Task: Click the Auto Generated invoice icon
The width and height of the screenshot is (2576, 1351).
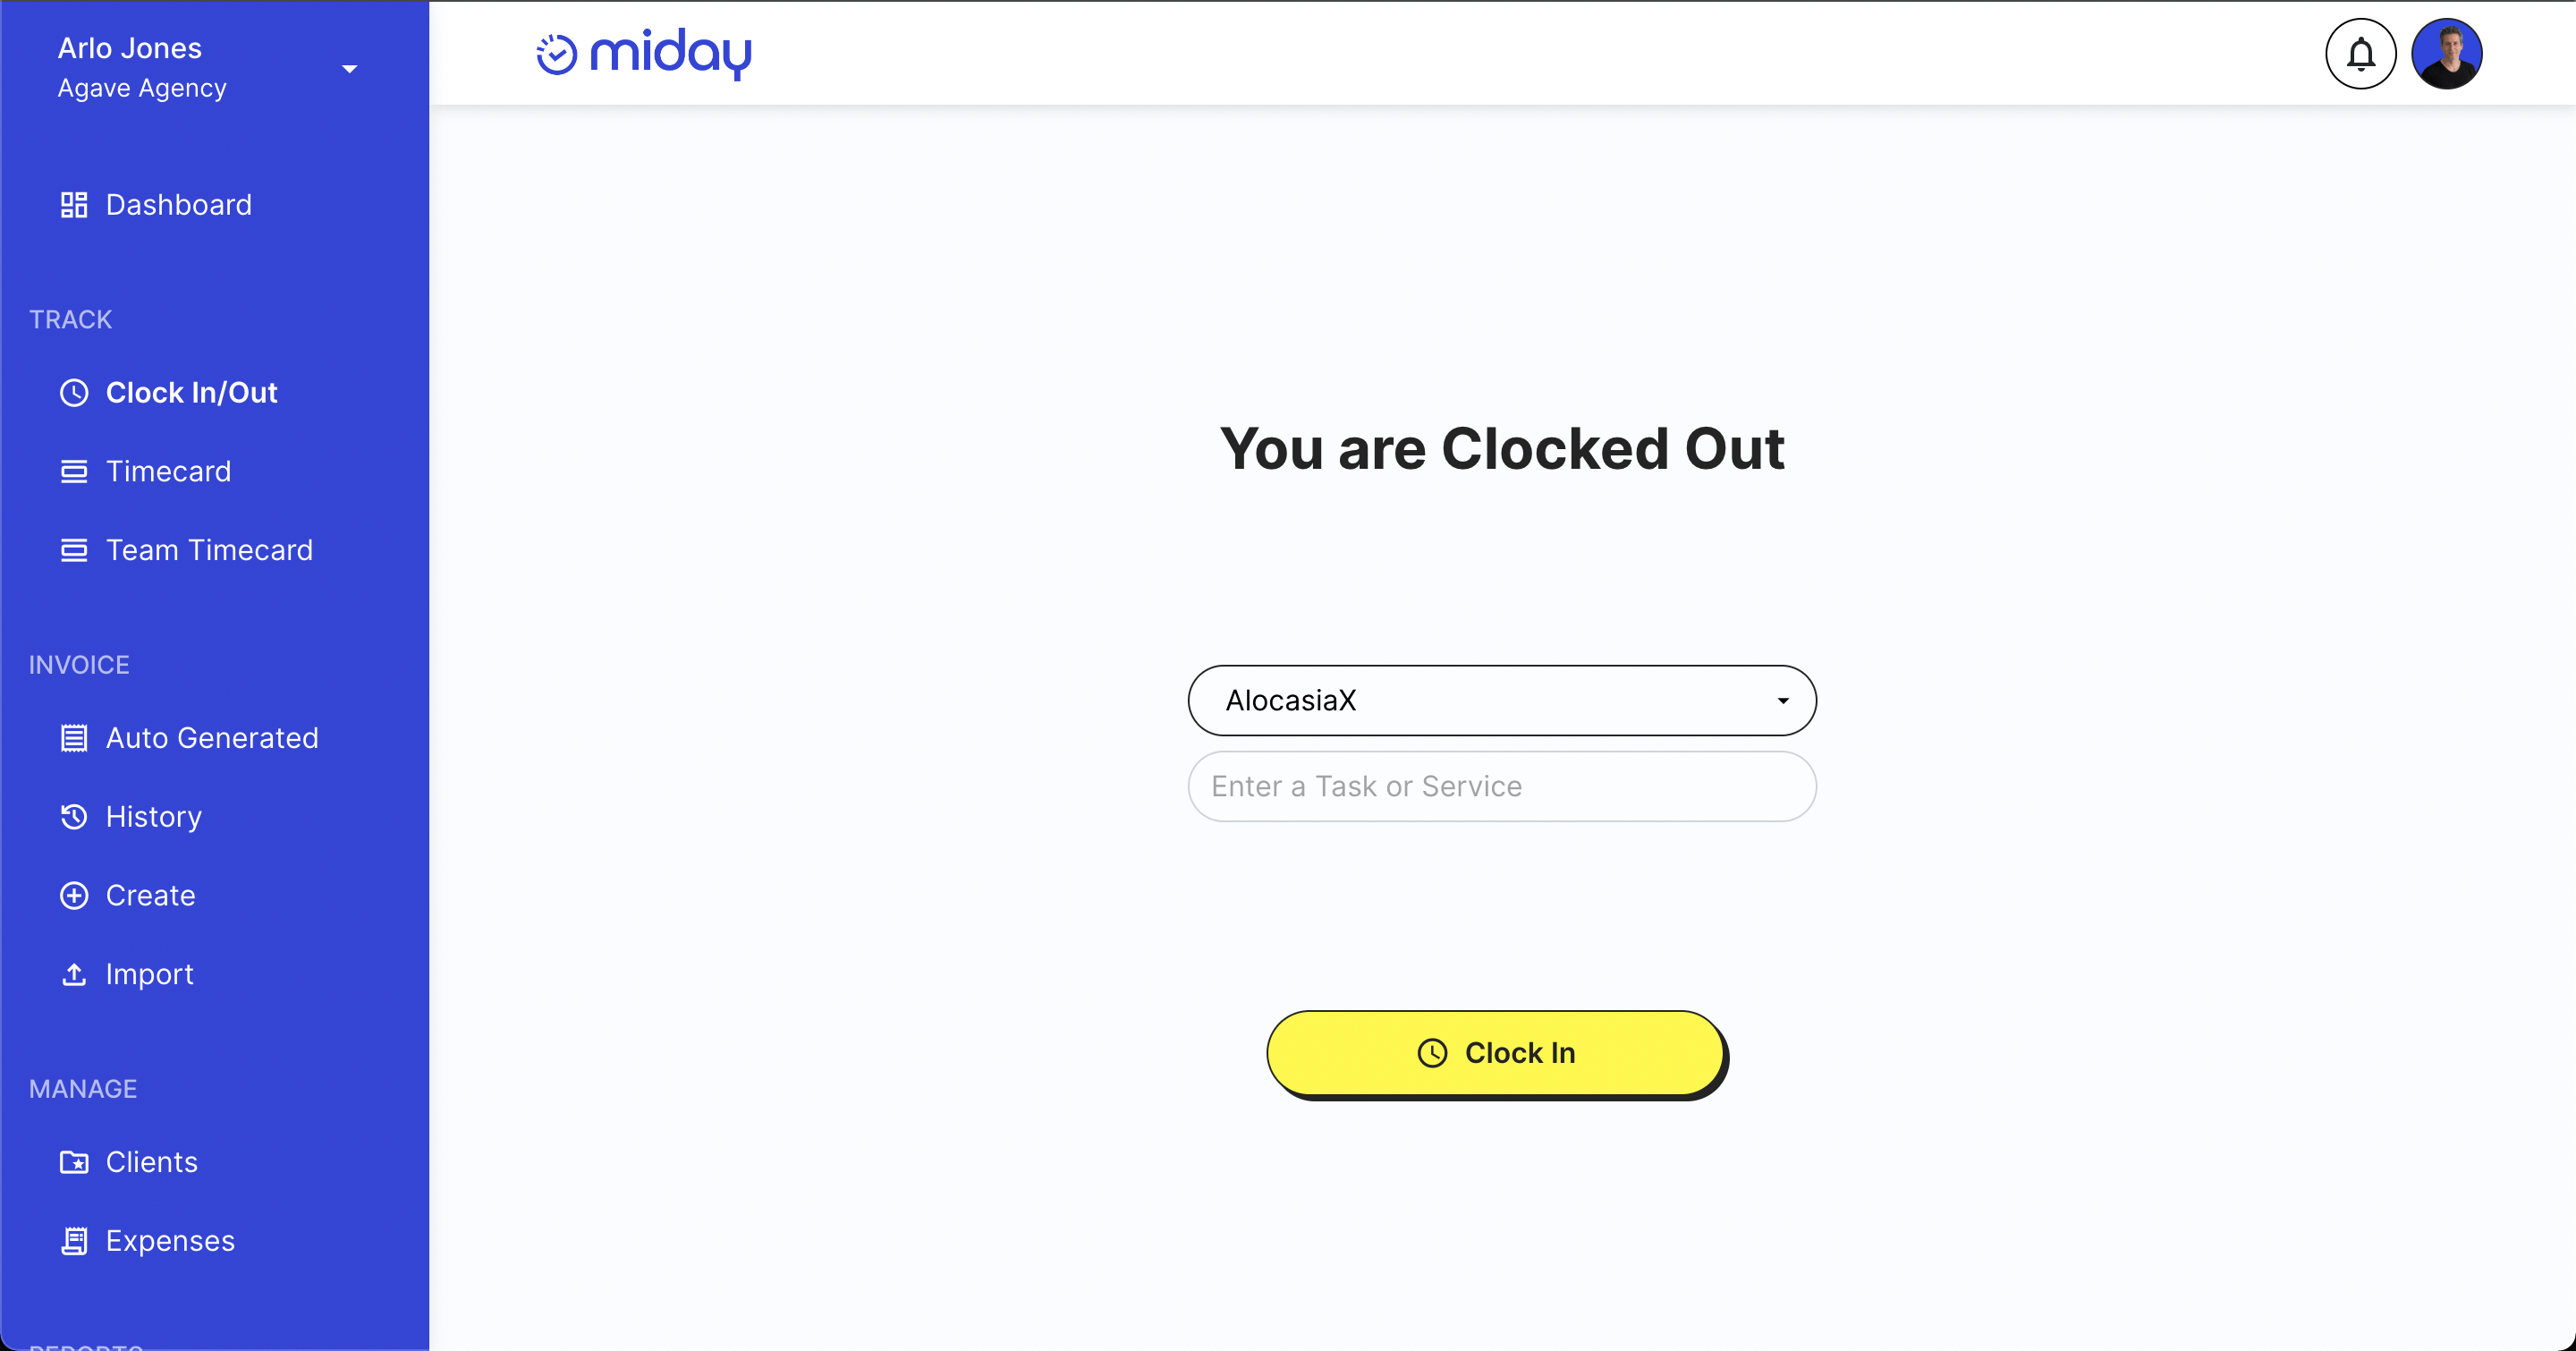Action: 75,738
